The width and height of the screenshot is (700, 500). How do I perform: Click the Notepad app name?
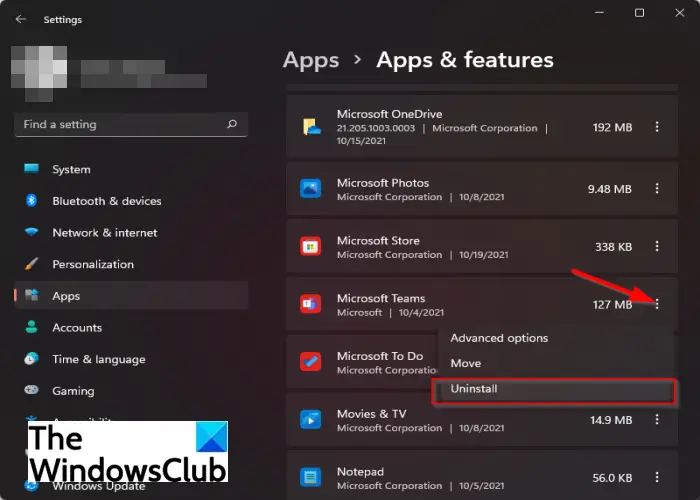point(360,471)
